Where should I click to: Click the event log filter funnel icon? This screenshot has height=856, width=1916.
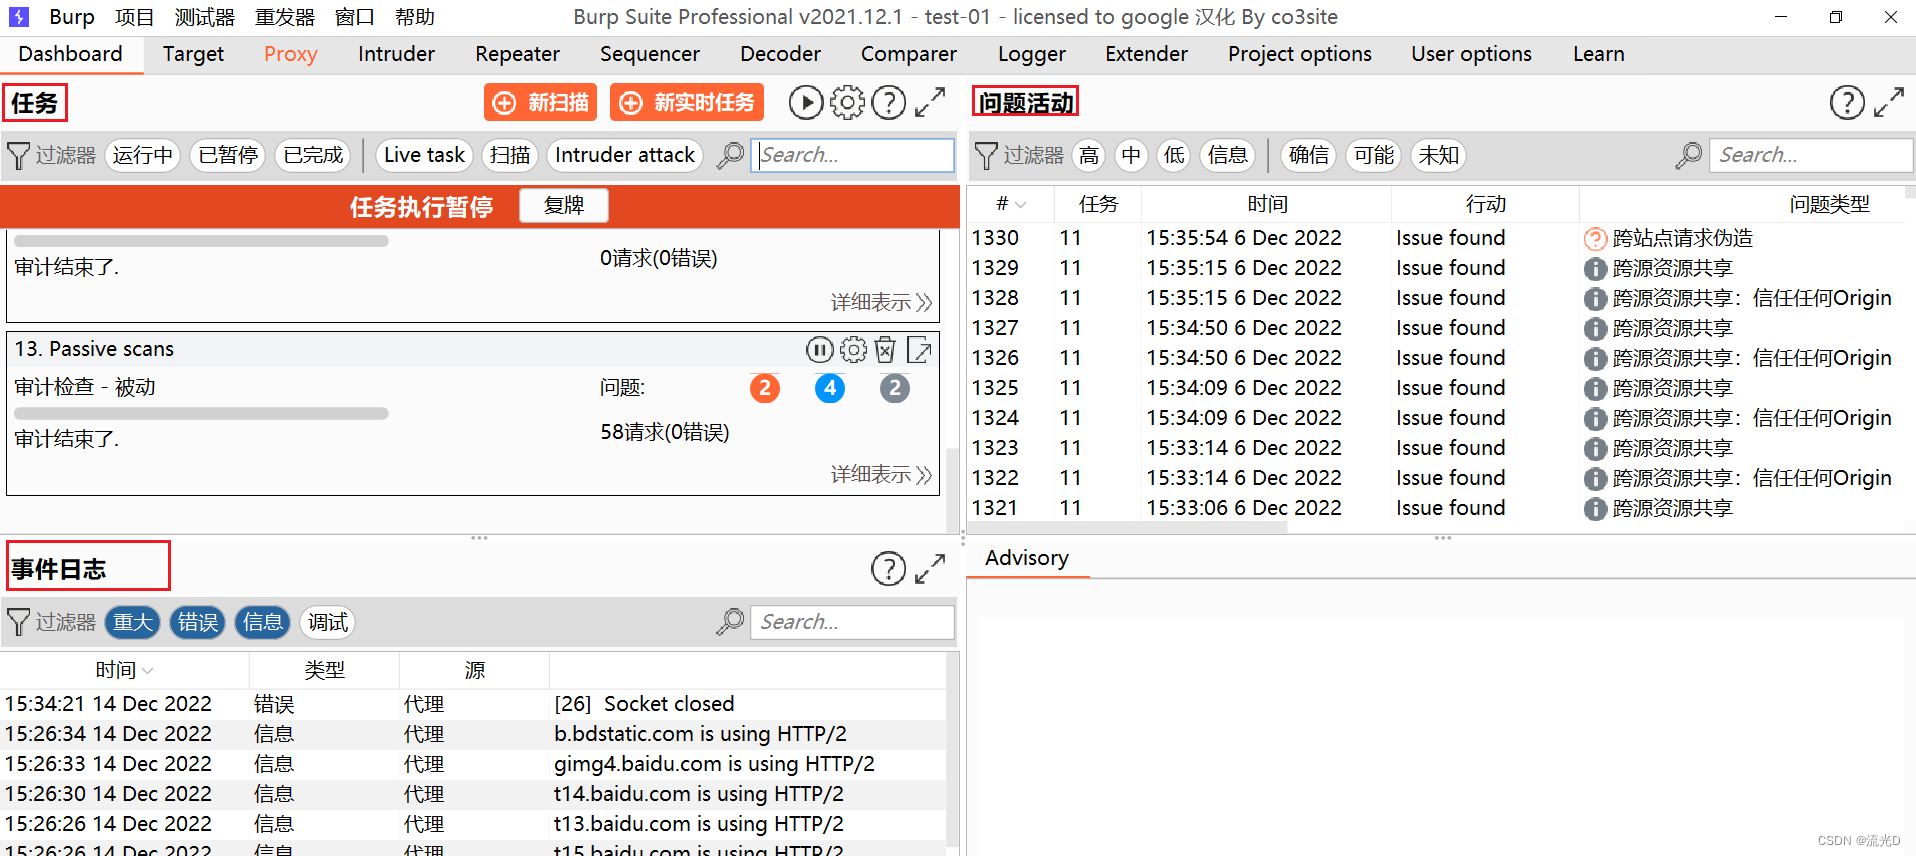coord(18,623)
